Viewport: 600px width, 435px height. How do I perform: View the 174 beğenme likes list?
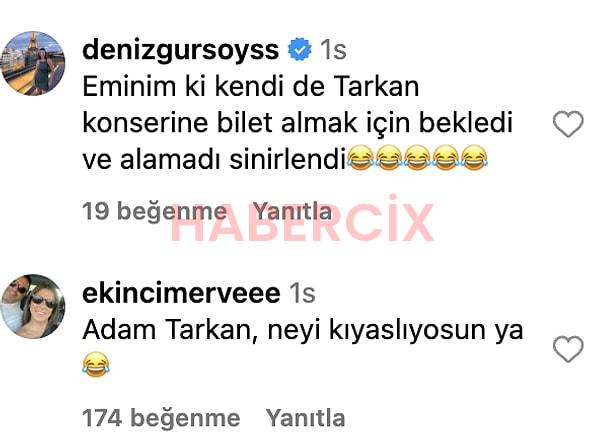pos(161,418)
